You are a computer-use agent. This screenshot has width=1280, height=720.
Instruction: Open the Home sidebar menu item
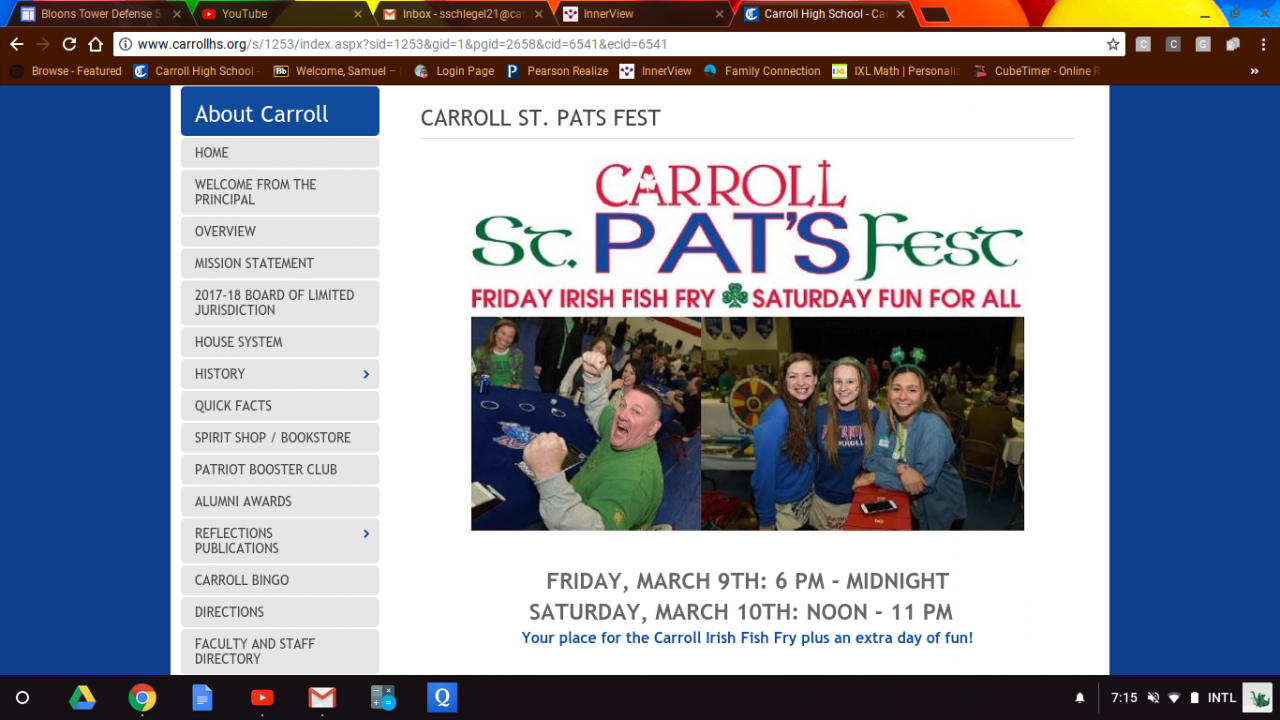280,153
